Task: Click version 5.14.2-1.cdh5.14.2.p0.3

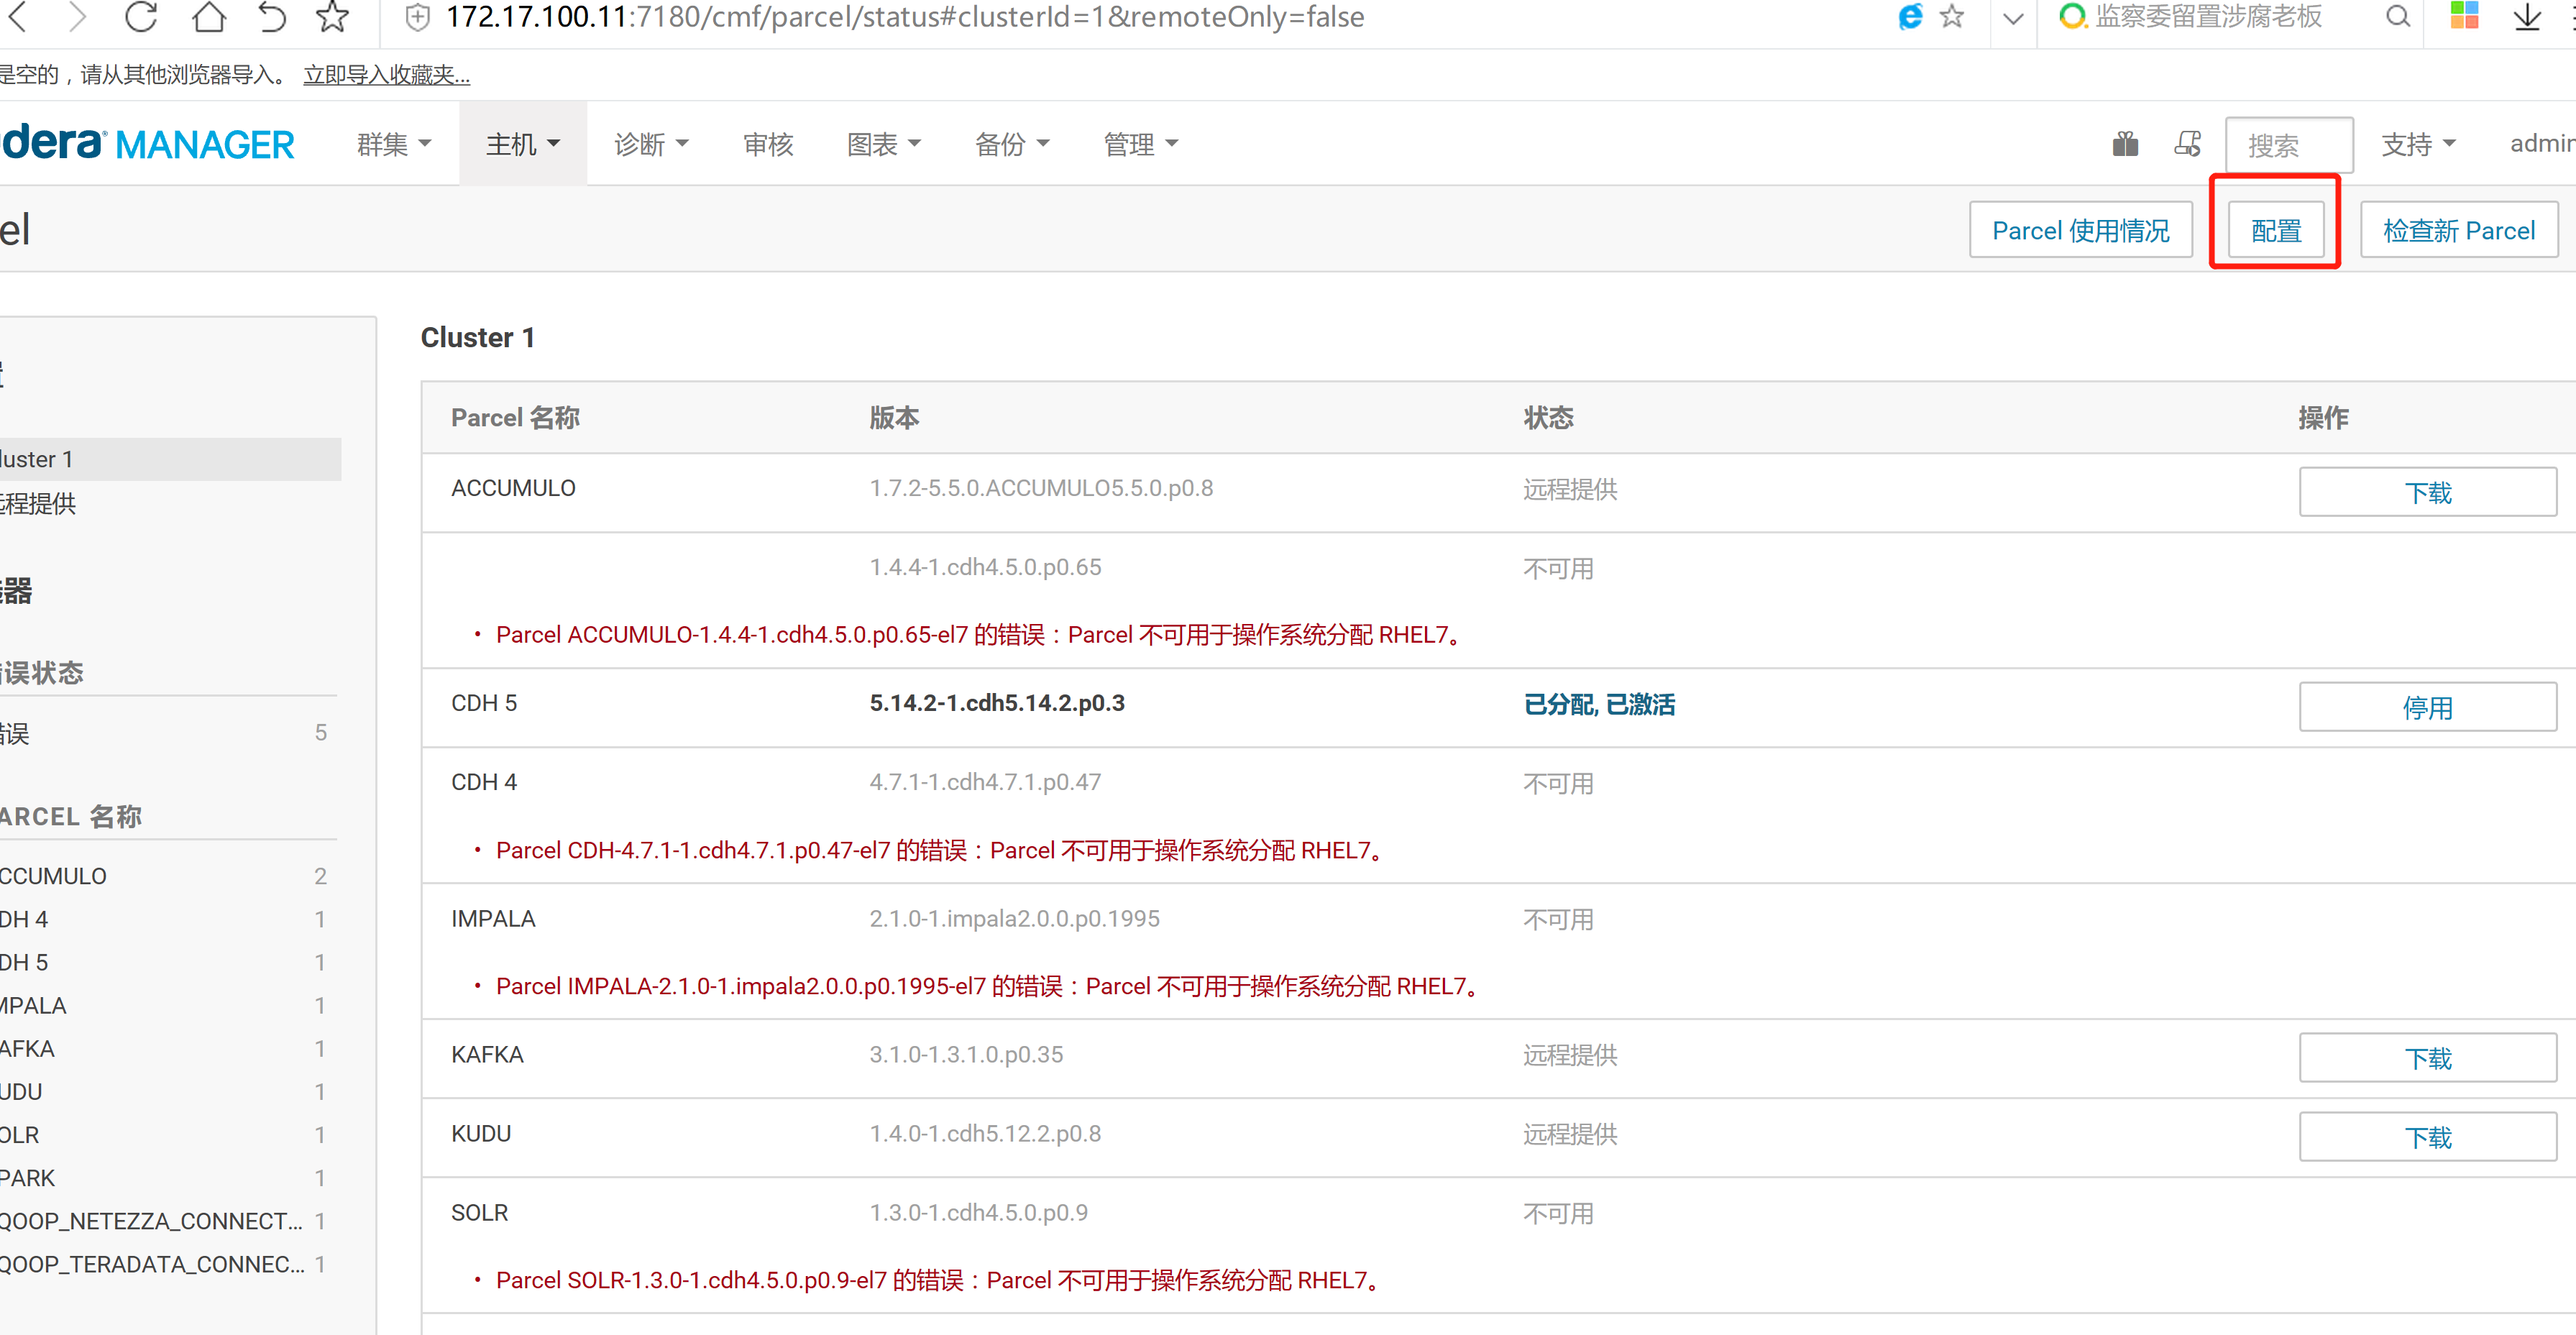Action: click(x=997, y=703)
